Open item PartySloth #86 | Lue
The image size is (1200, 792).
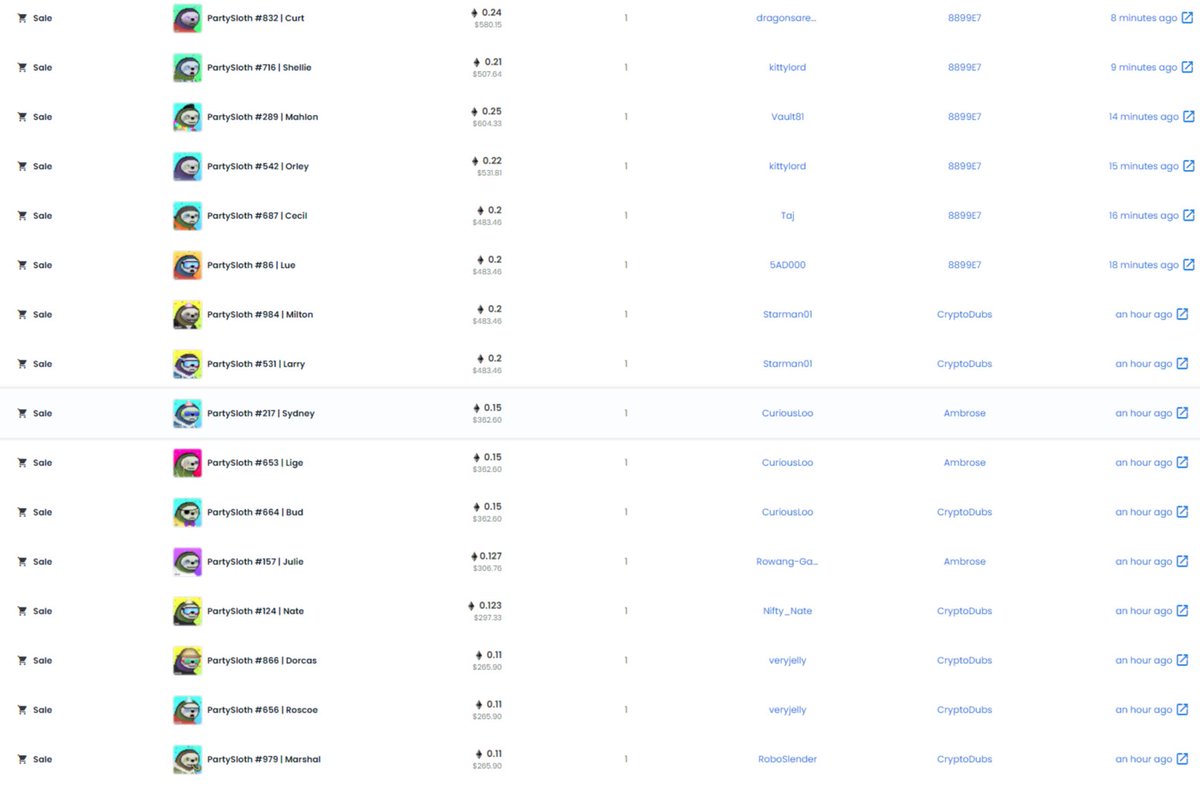(x=251, y=265)
